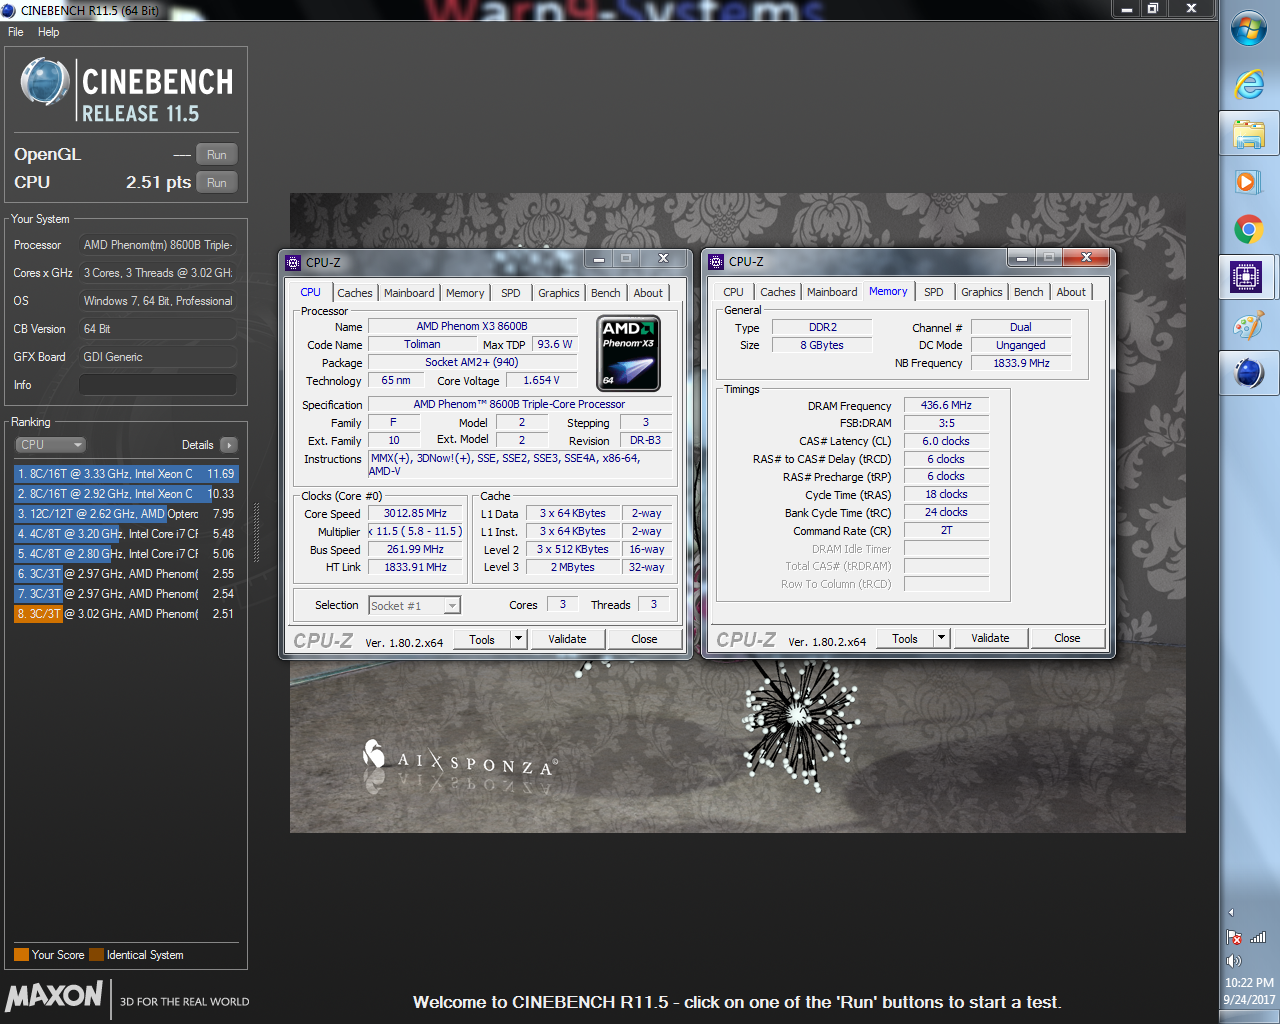The image size is (1280, 1024).
Task: Select ranking row 3 AMD Opteron 12C/12T
Action: pyautogui.click(x=126, y=514)
